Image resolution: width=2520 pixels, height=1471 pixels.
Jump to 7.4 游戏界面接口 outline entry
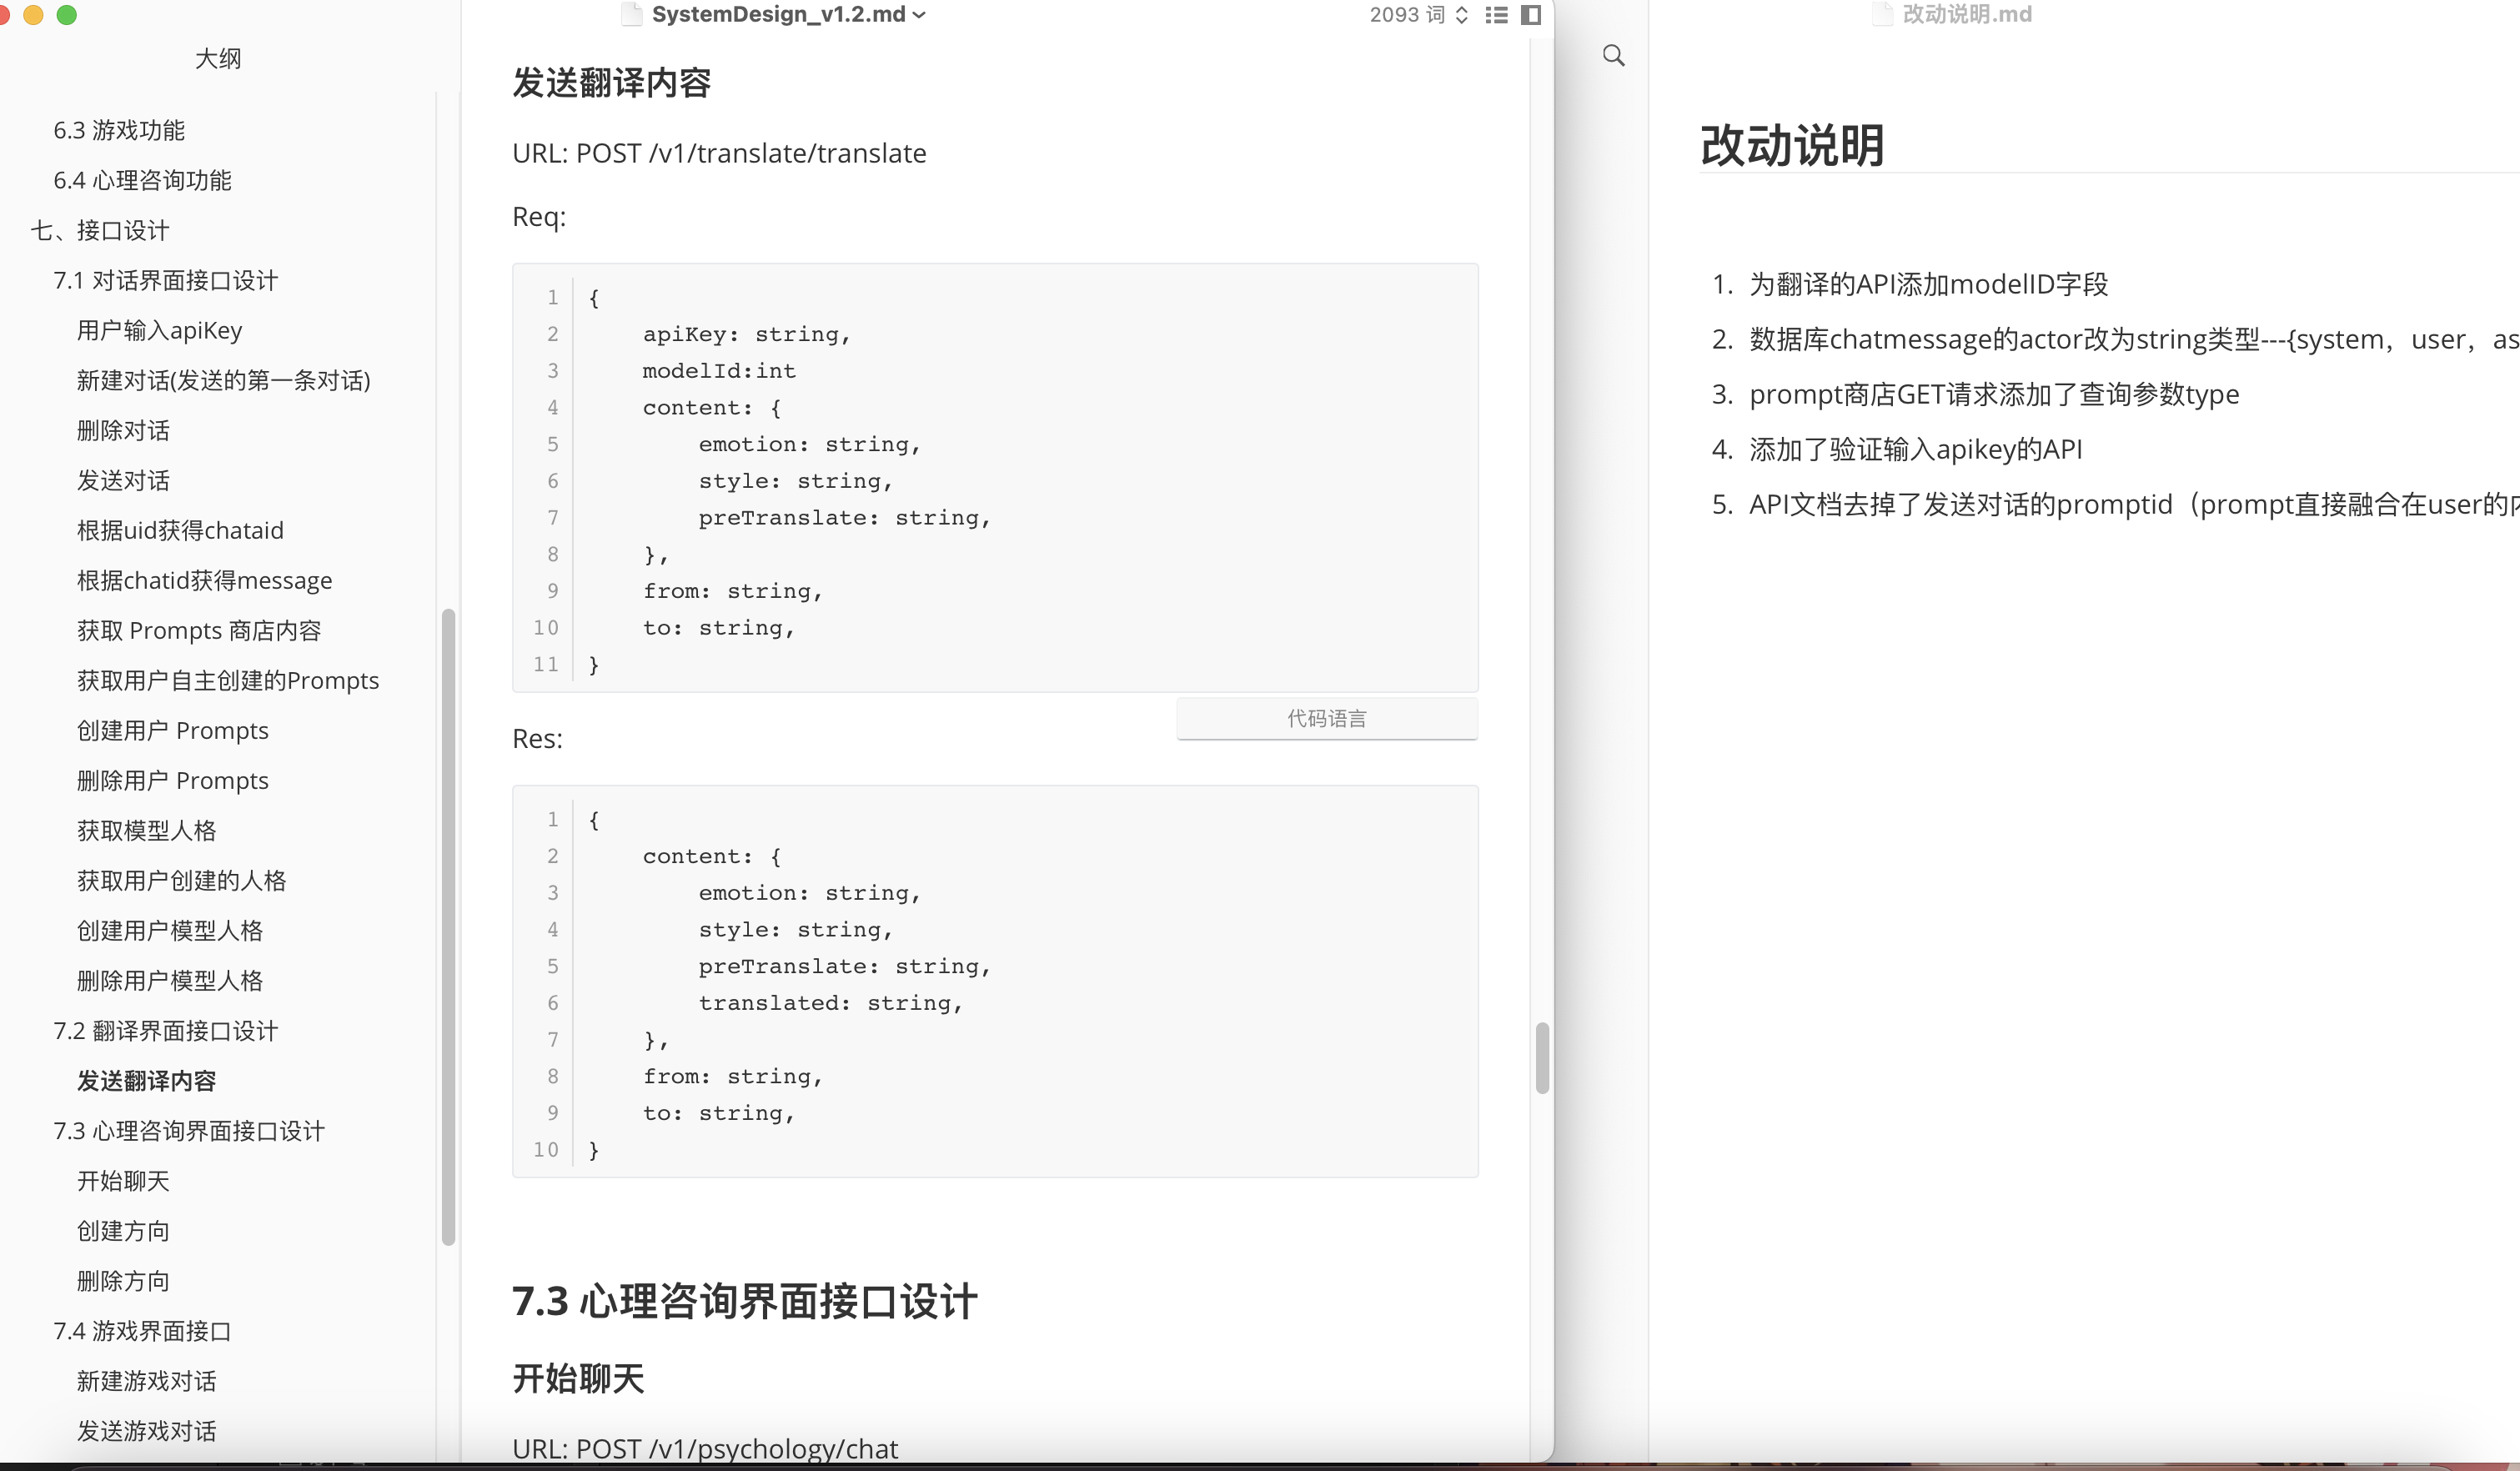coord(142,1331)
